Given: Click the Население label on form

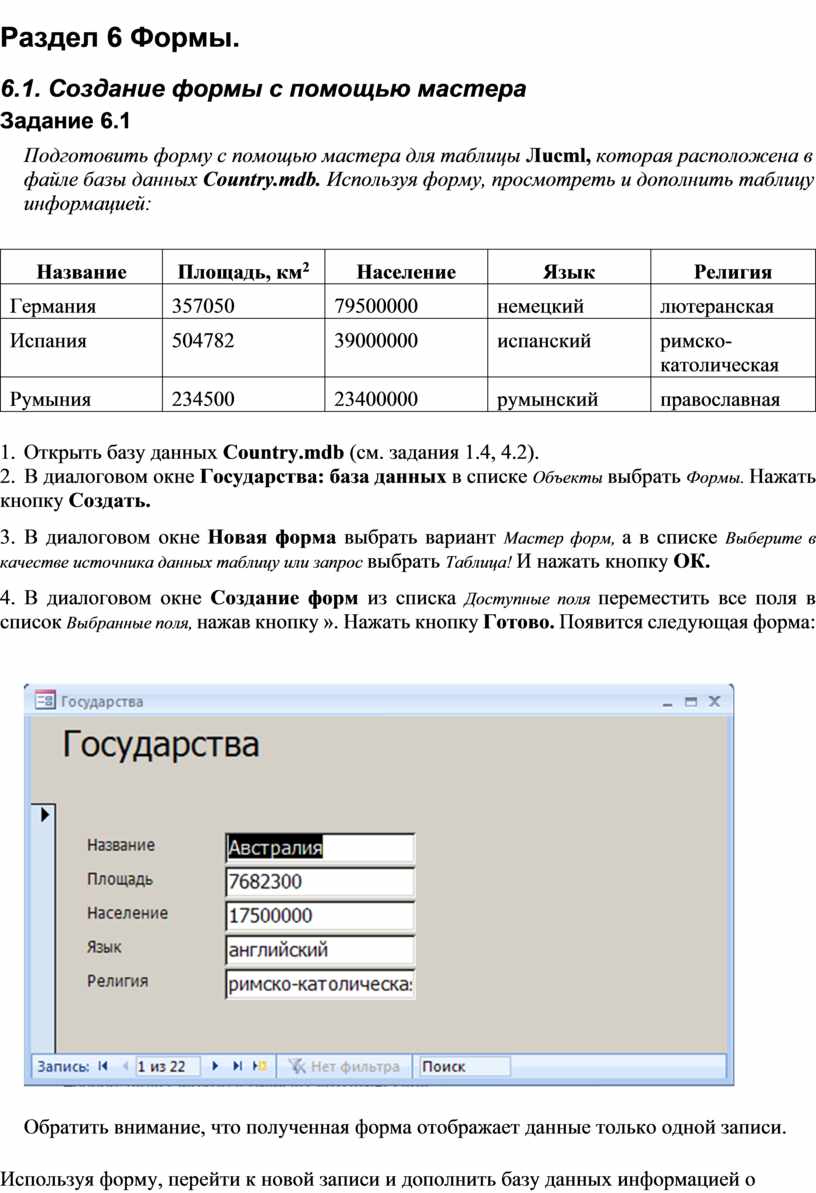Looking at the screenshot, I should coord(127,913).
